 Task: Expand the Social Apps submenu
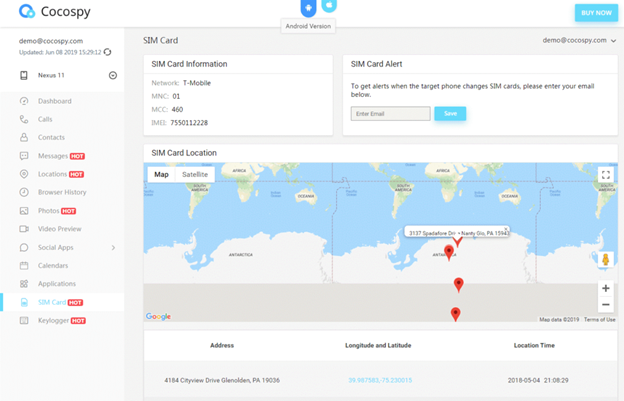(x=113, y=247)
